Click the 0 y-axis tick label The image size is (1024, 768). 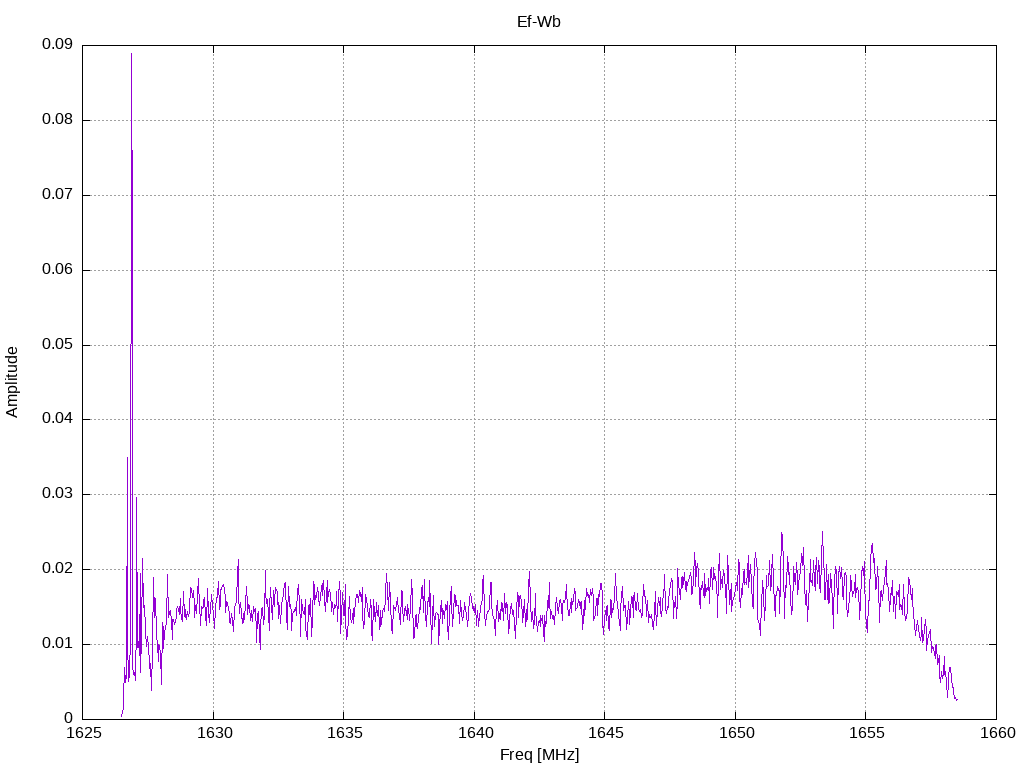click(69, 719)
